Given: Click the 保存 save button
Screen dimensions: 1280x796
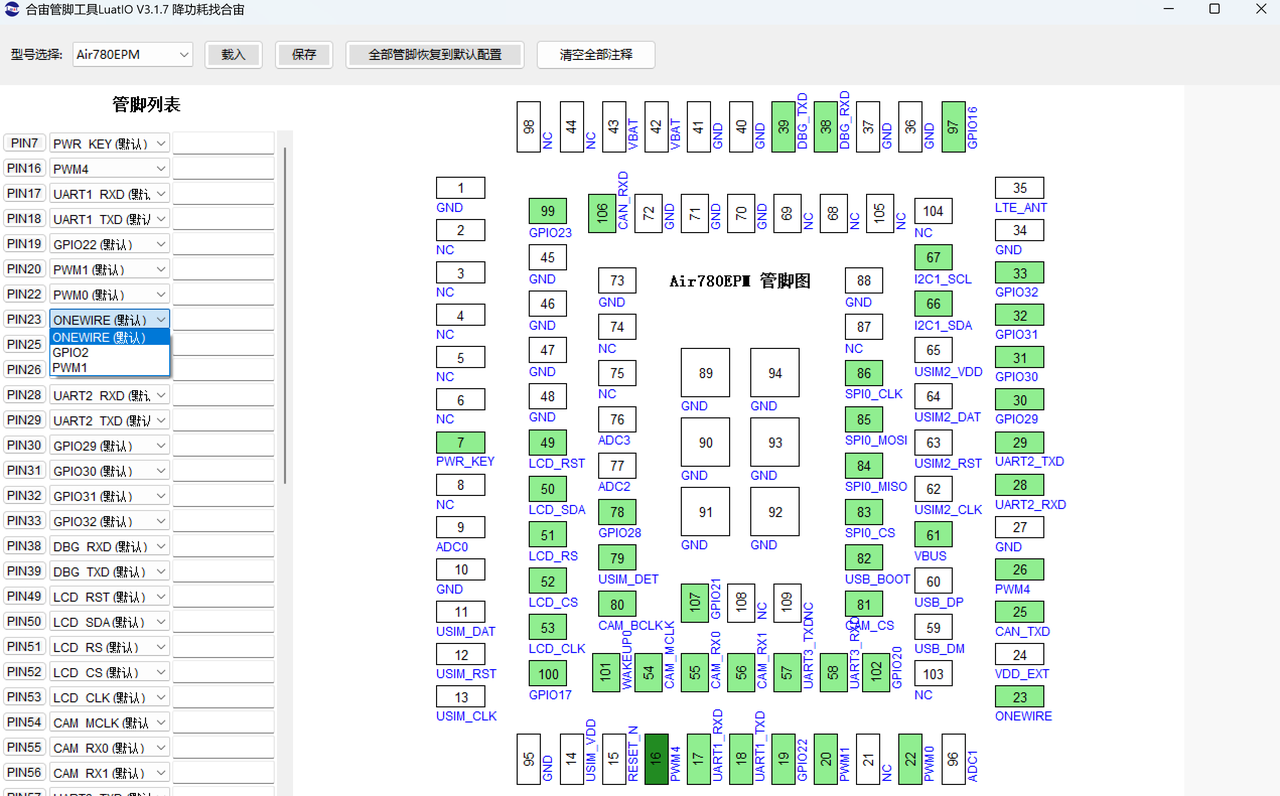Looking at the screenshot, I should [x=304, y=55].
